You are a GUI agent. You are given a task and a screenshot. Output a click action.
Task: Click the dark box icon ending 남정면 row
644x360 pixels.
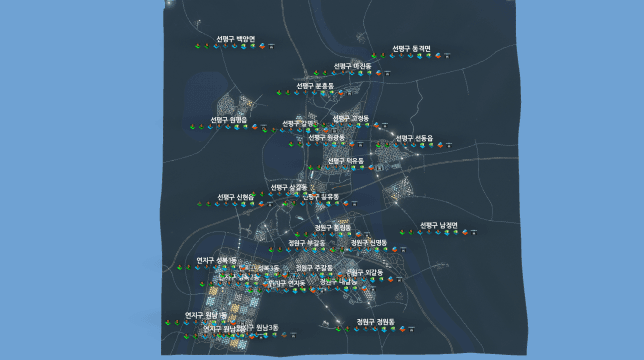pyautogui.click(x=474, y=232)
